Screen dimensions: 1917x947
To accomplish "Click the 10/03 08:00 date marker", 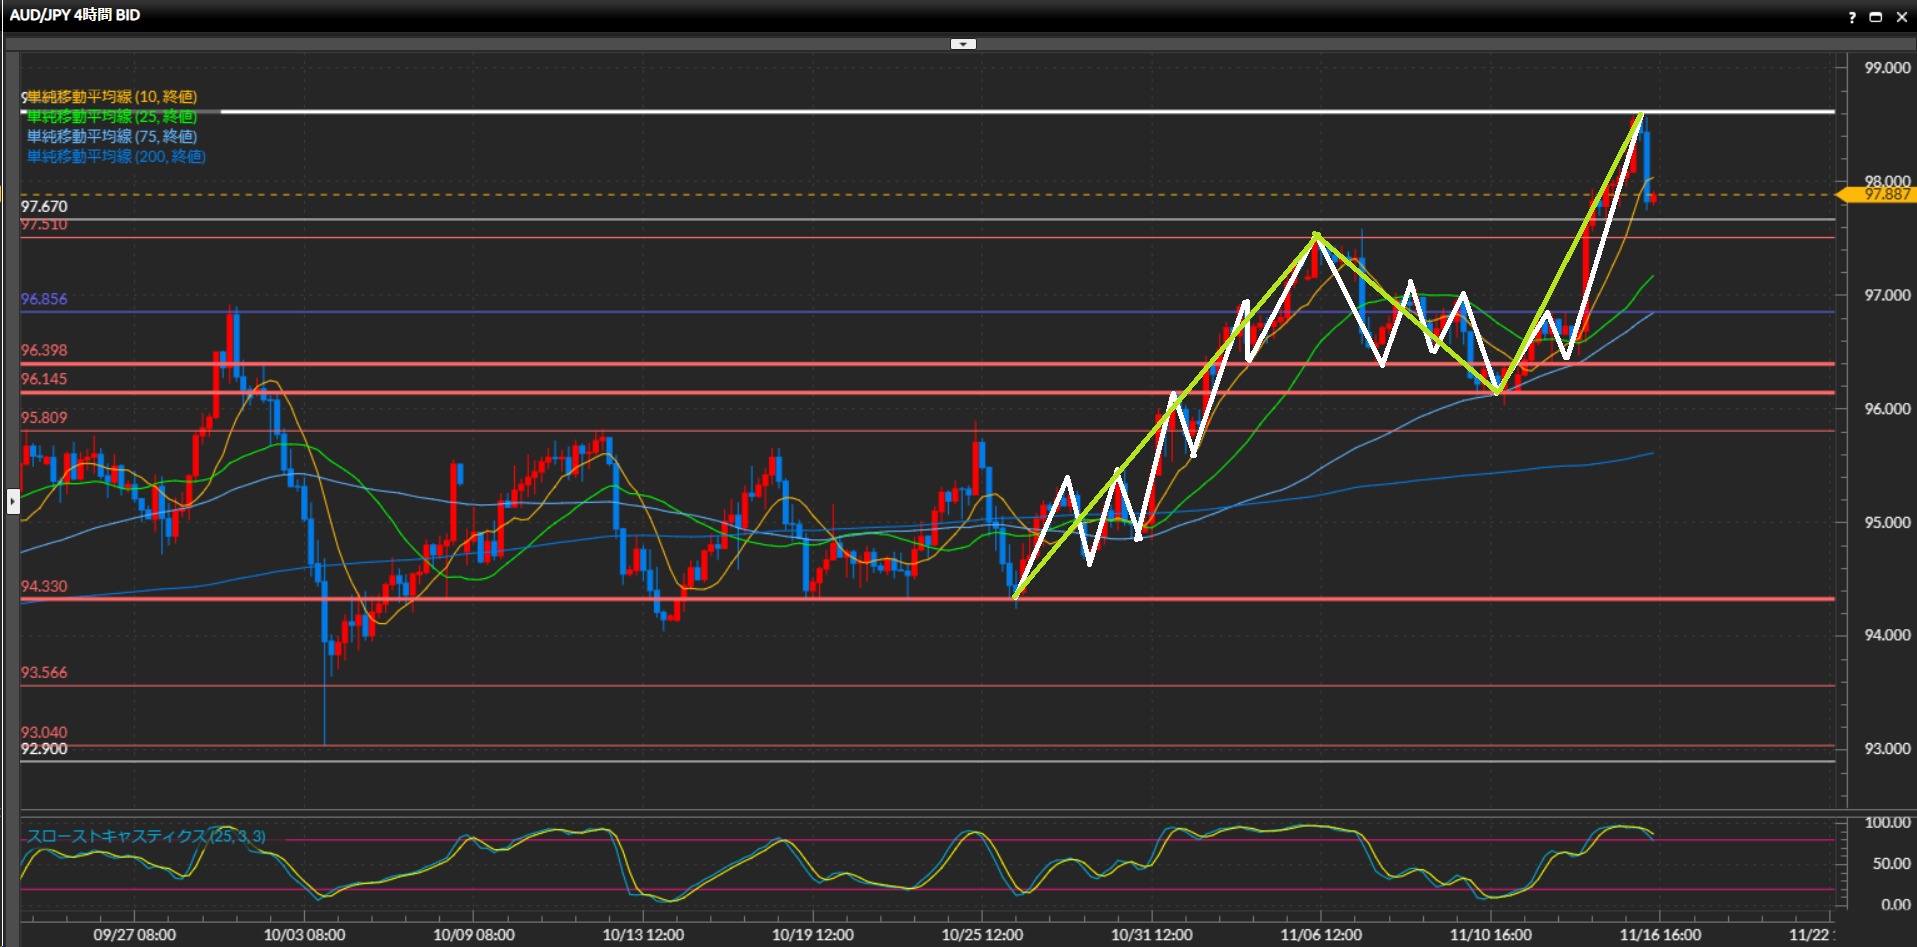I will point(304,934).
